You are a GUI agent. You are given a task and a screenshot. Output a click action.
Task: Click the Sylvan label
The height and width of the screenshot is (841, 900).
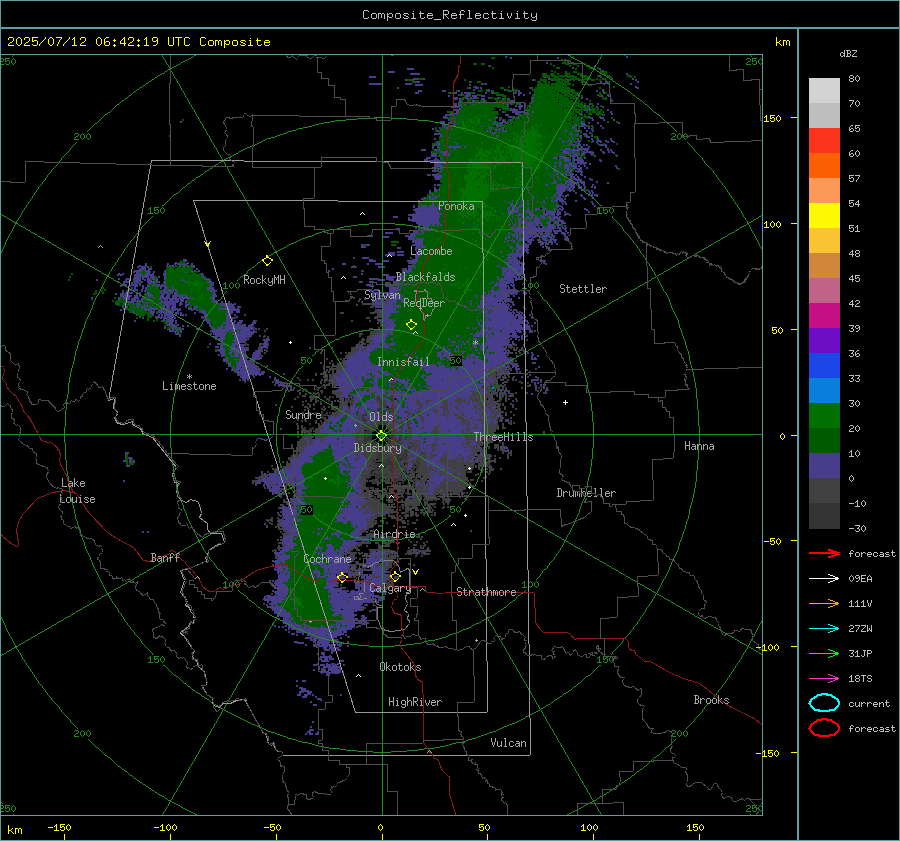382,295
